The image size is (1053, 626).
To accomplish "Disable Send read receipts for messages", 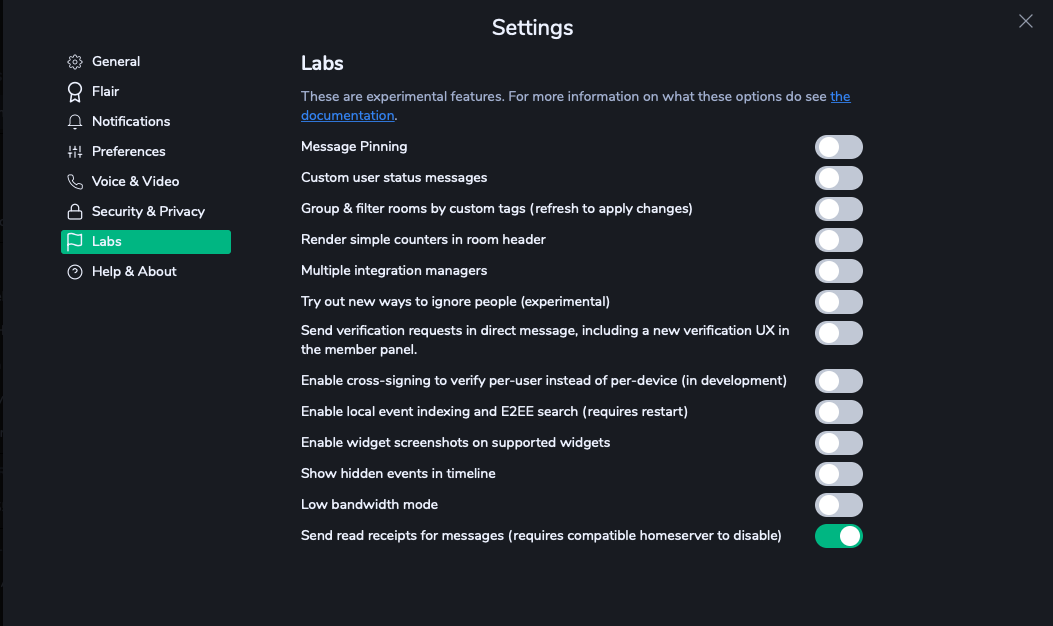I will (x=838, y=537).
